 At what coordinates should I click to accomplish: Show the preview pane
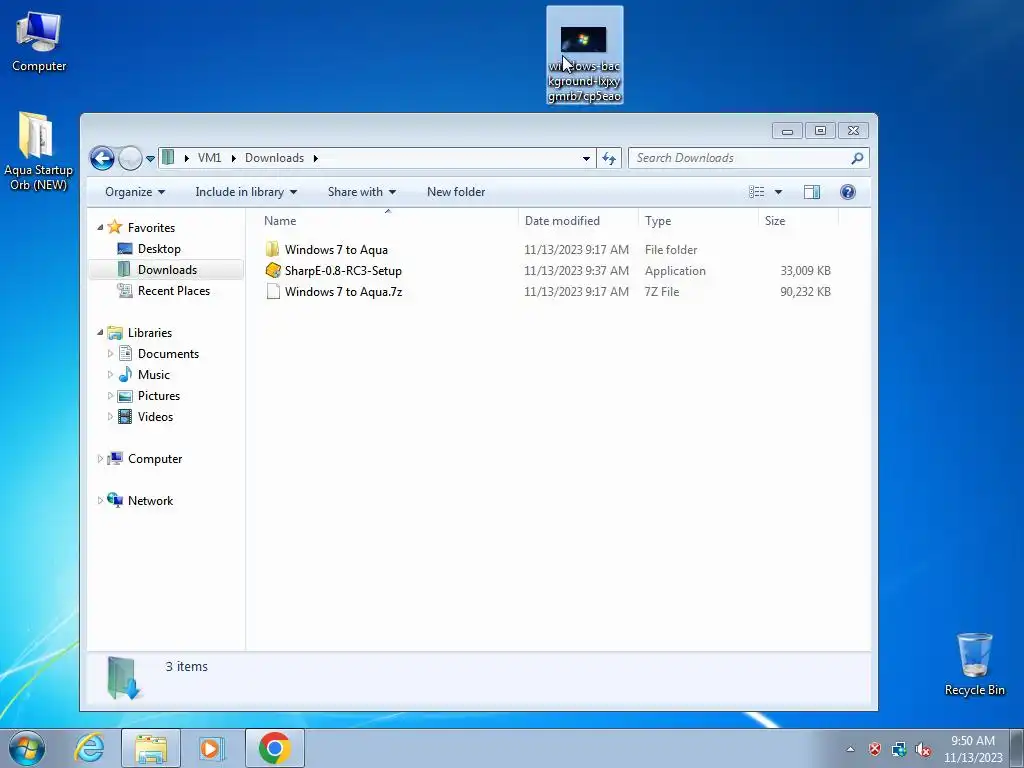click(x=812, y=192)
